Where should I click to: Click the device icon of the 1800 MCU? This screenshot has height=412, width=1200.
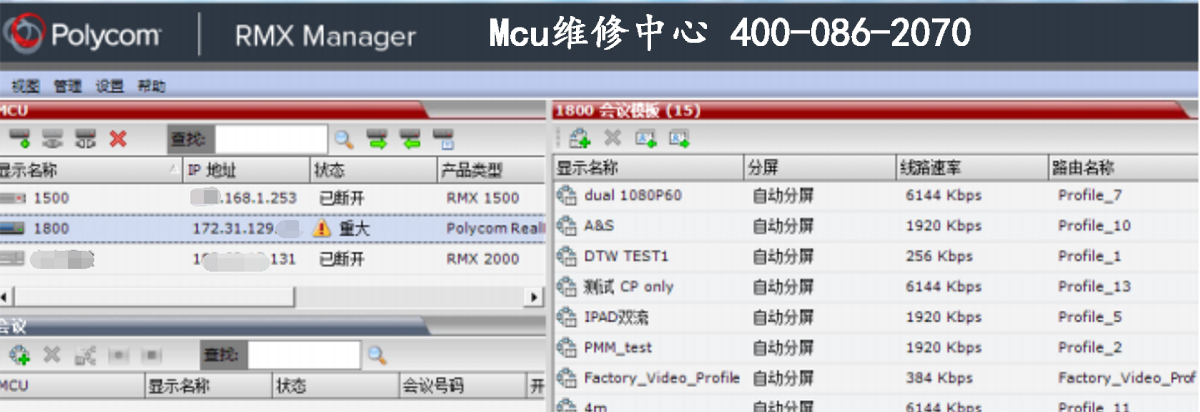tap(12, 229)
